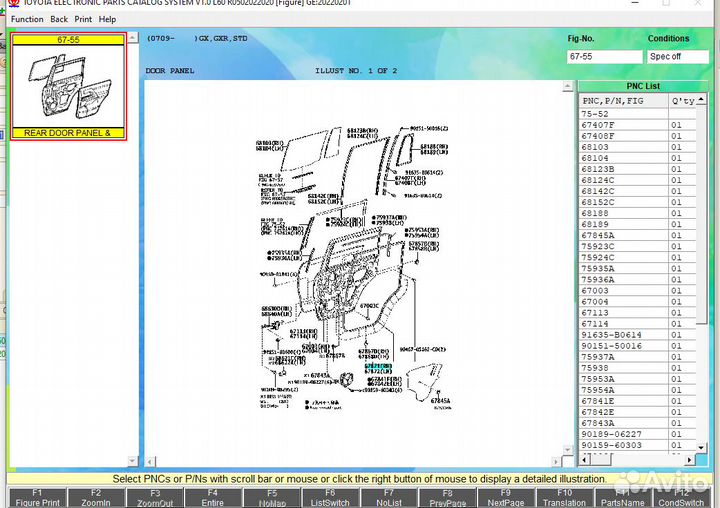Click F4 Entire to fit the illustration
This screenshot has width=720, height=508.
(x=212, y=497)
